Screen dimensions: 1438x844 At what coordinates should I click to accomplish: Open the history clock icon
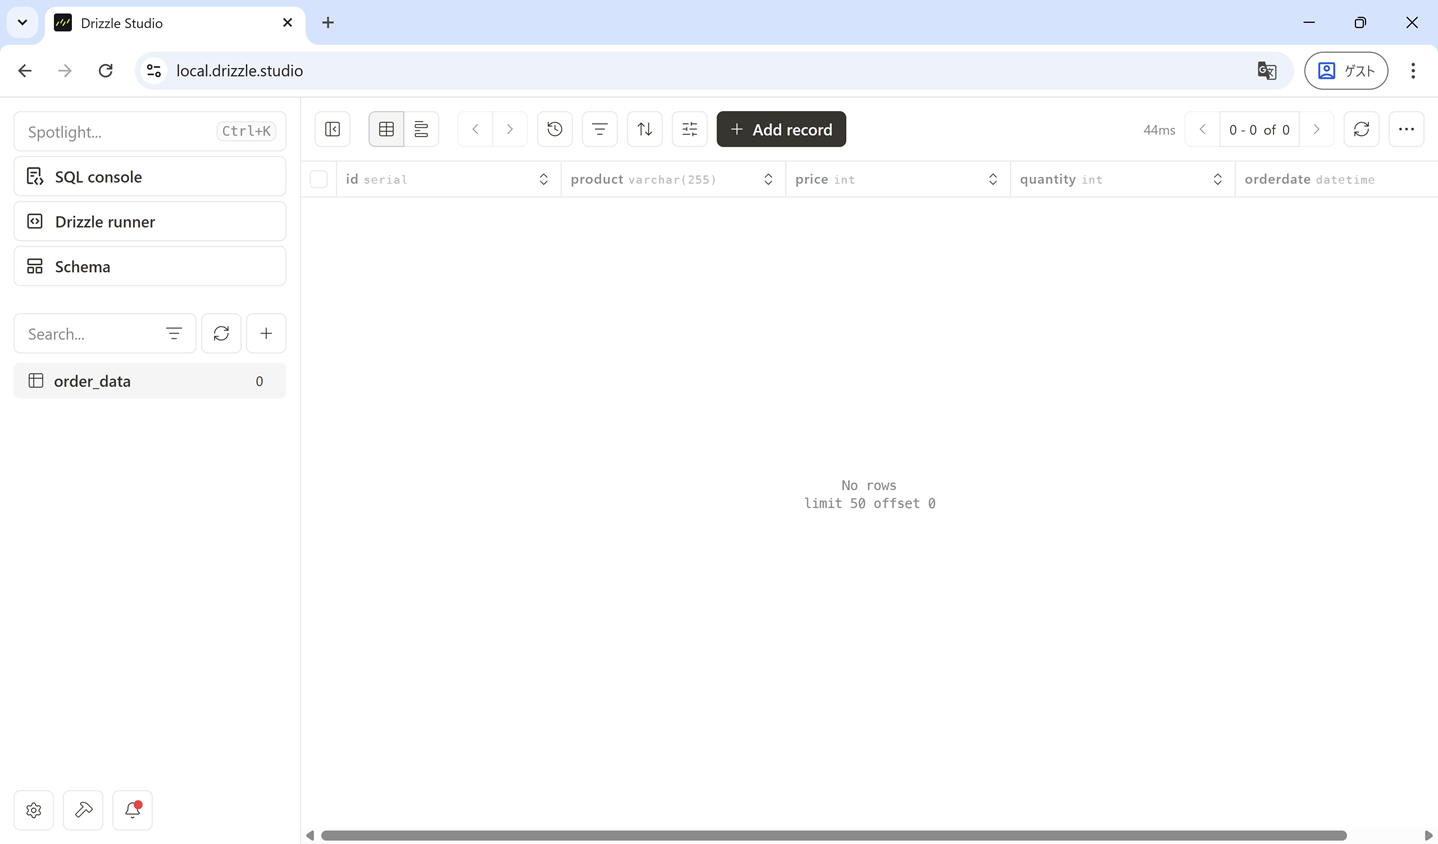click(555, 129)
